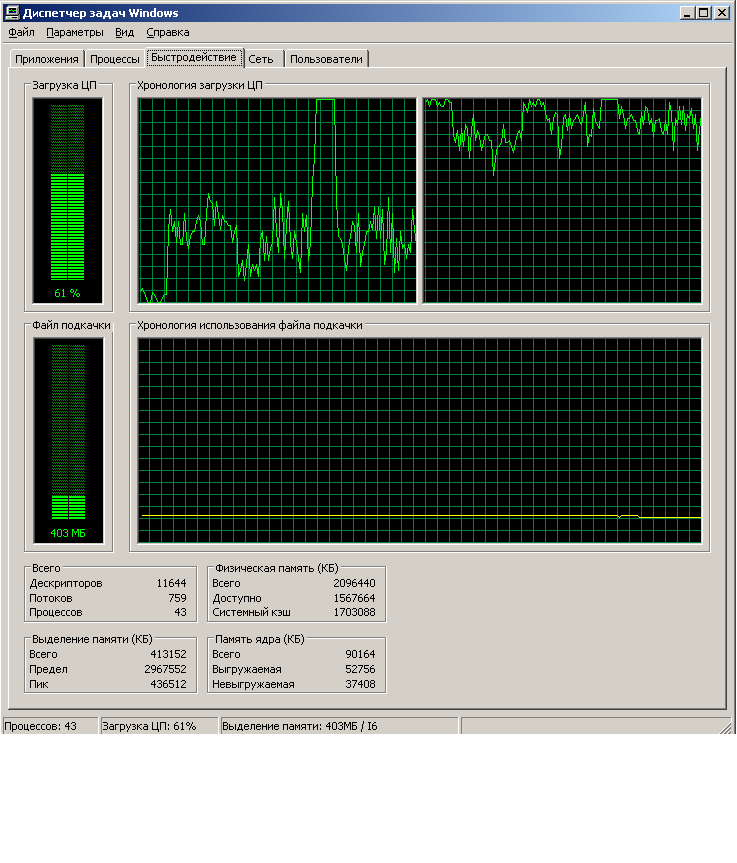This screenshot has width=737, height=863.
Task: Click the second CPU history graph
Action: 562,200
